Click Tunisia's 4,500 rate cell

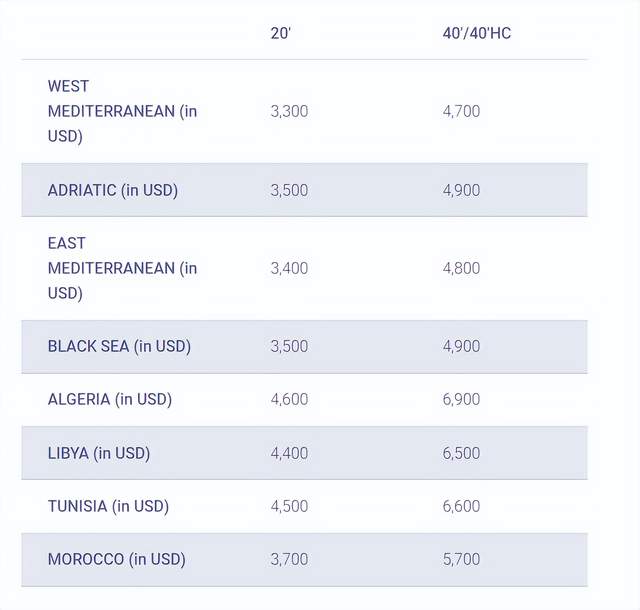(x=289, y=506)
